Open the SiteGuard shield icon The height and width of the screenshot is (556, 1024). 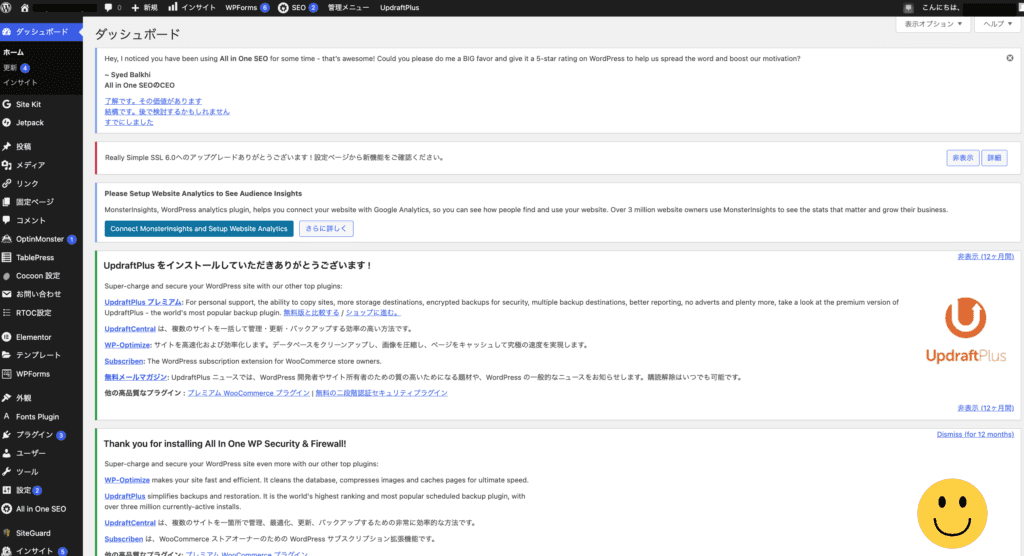click(x=7, y=532)
